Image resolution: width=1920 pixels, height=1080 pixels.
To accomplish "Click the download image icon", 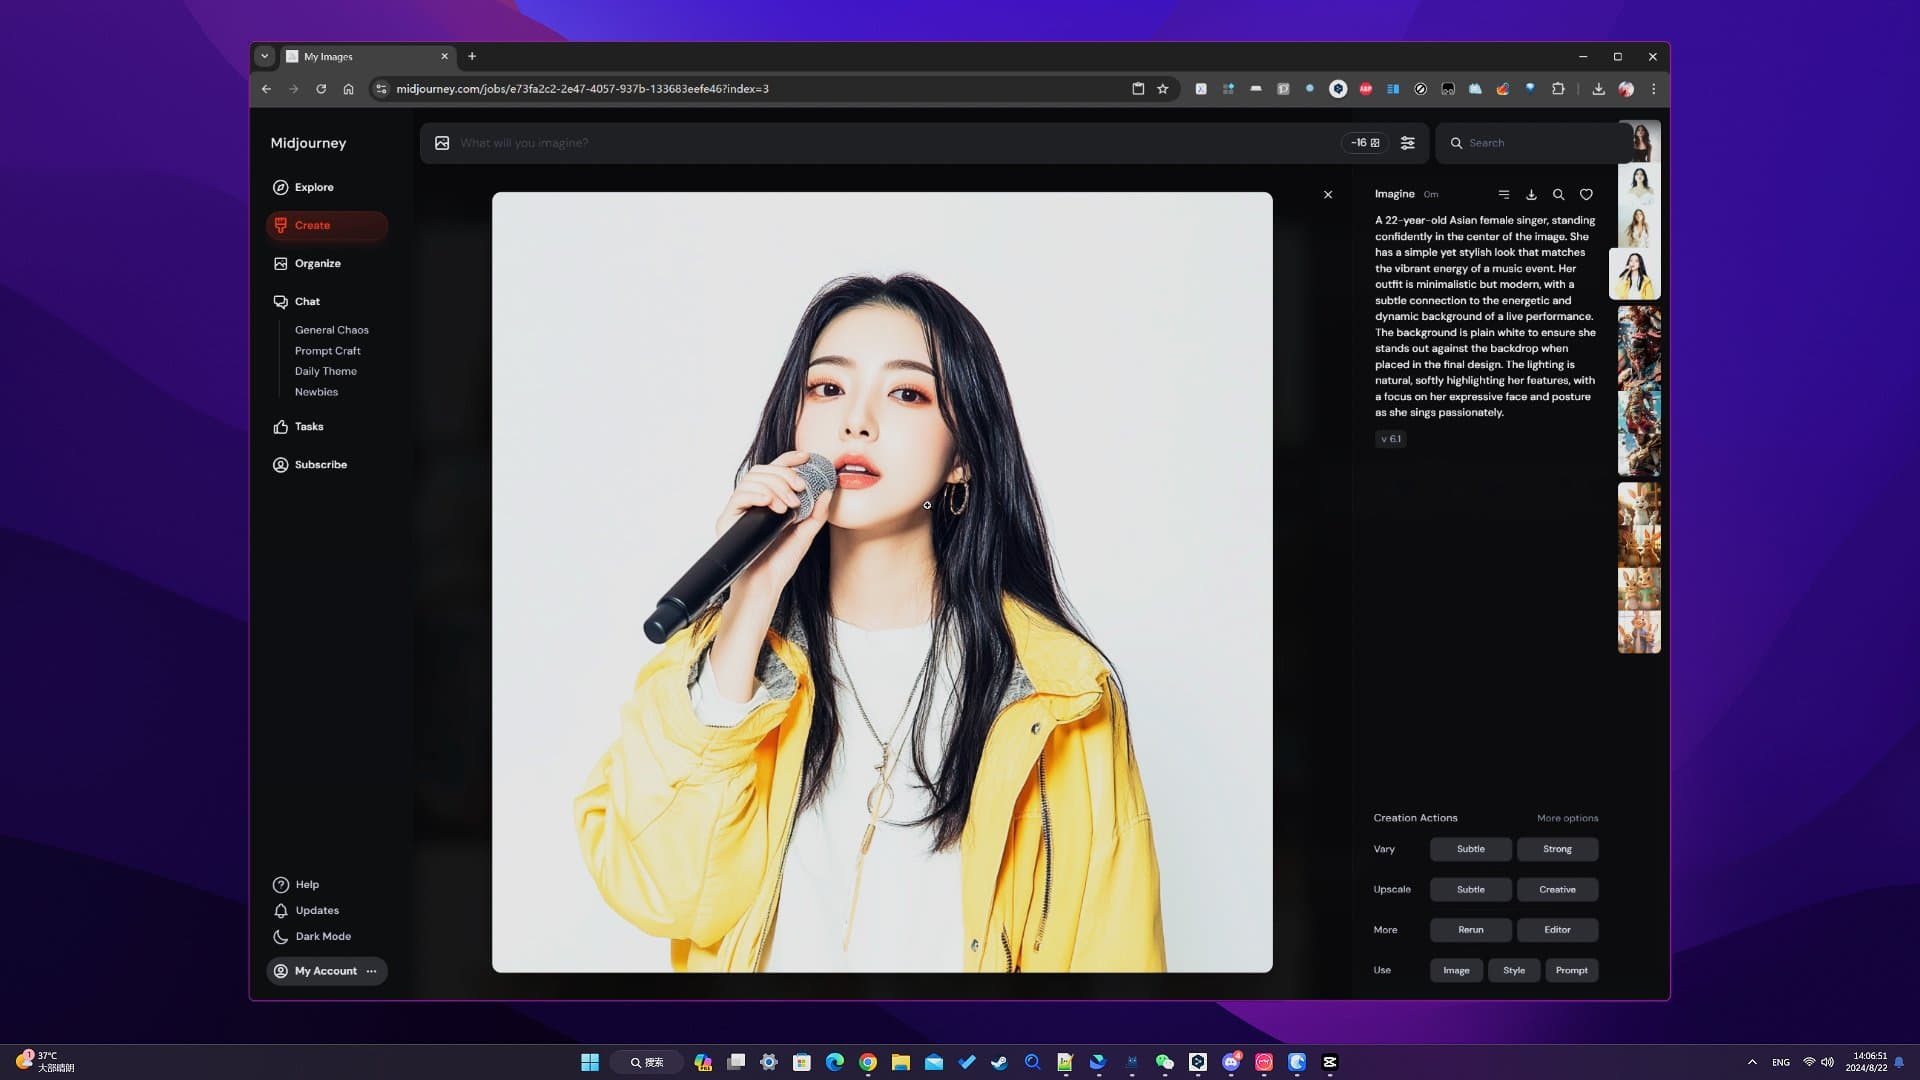I will coord(1531,195).
